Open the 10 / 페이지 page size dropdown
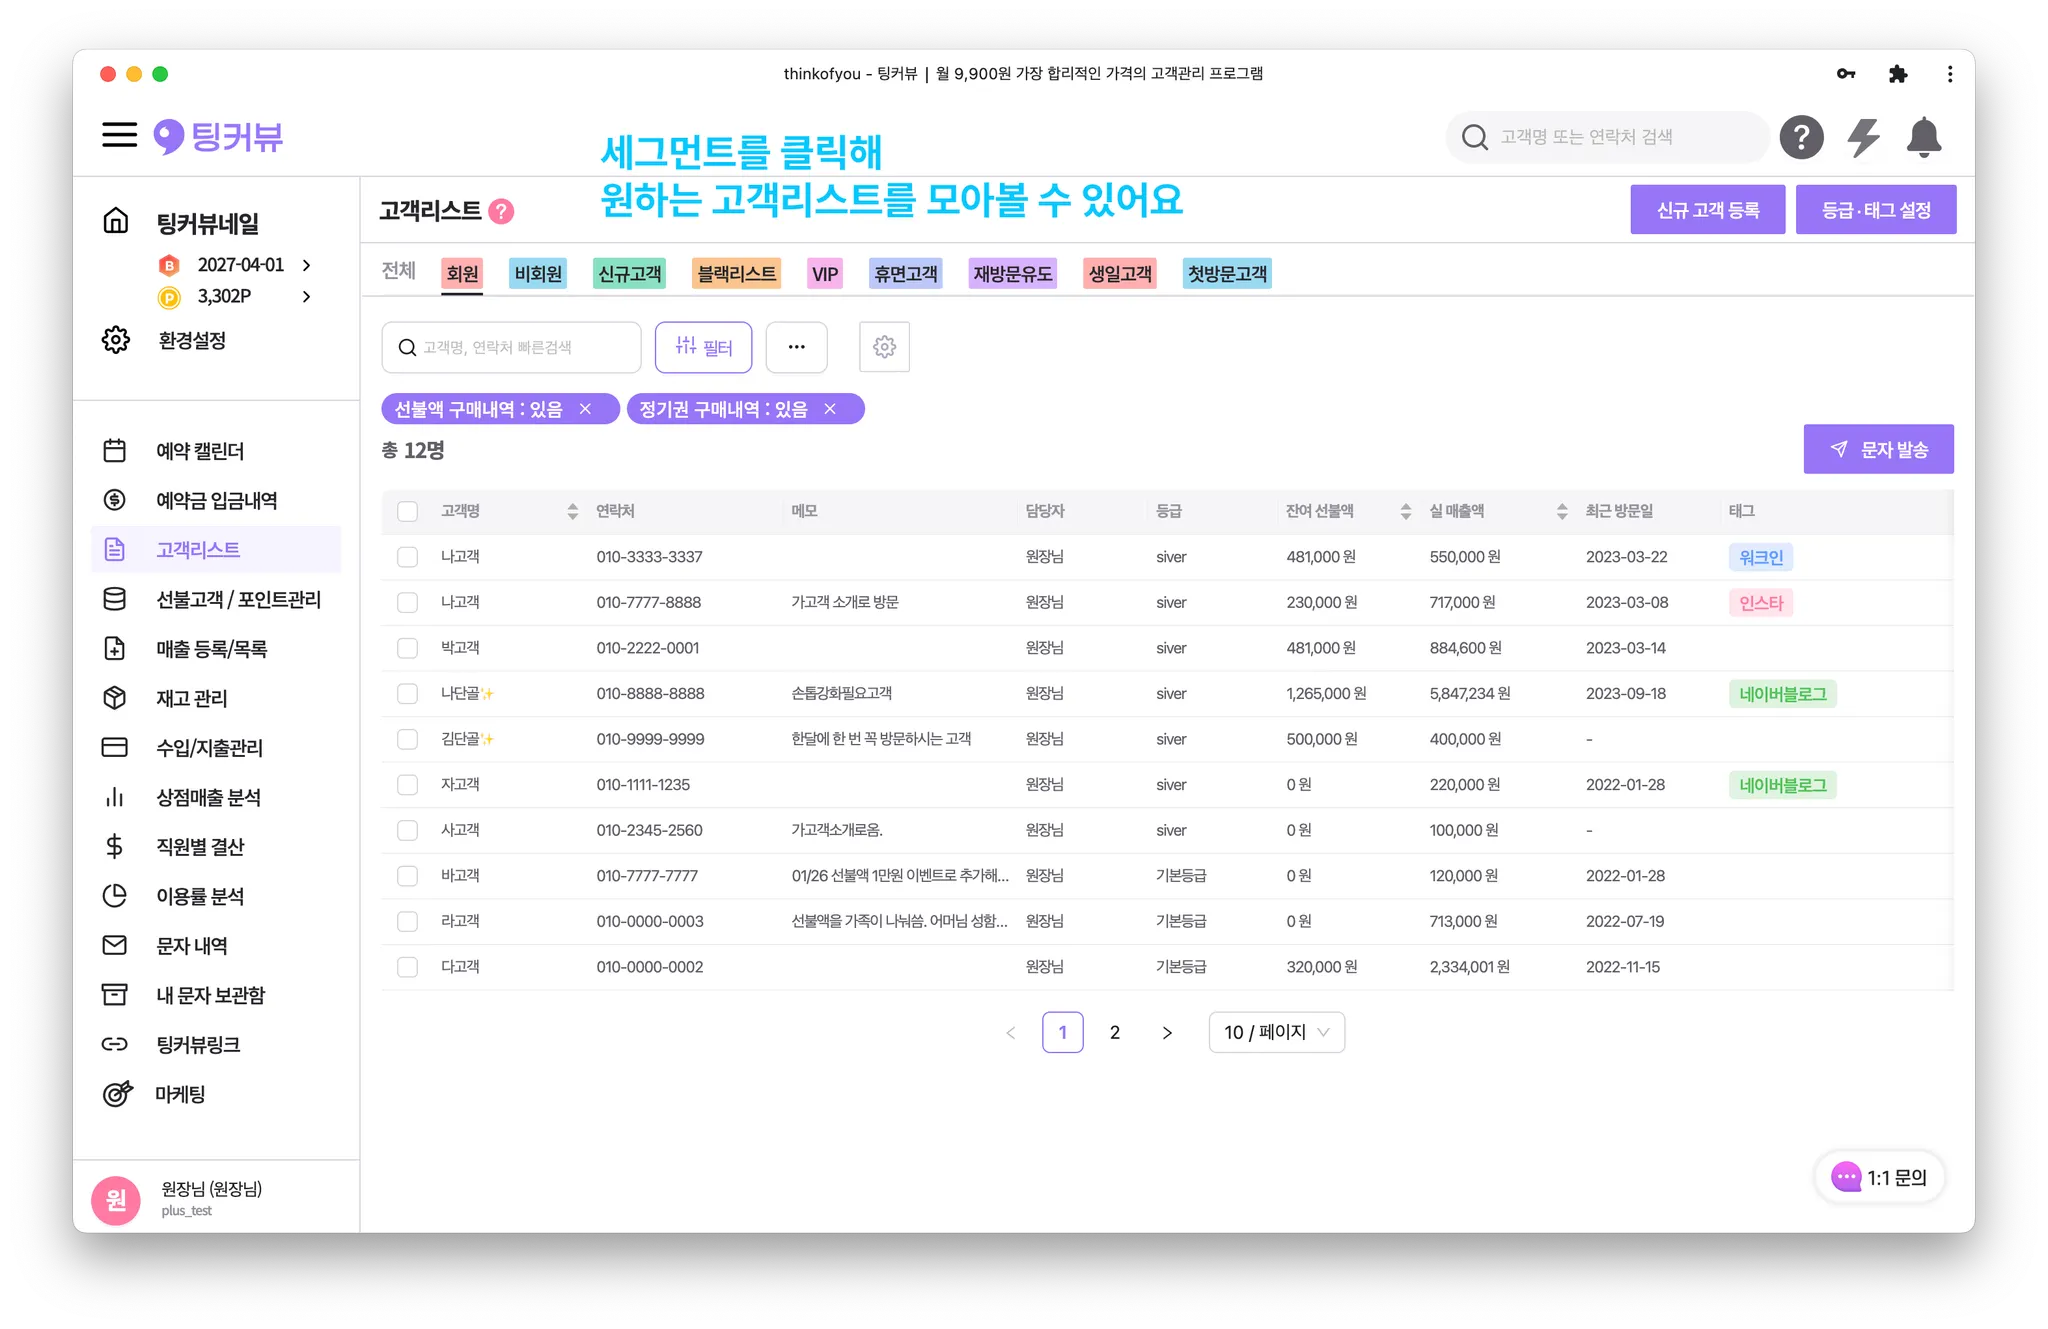 (x=1276, y=1032)
